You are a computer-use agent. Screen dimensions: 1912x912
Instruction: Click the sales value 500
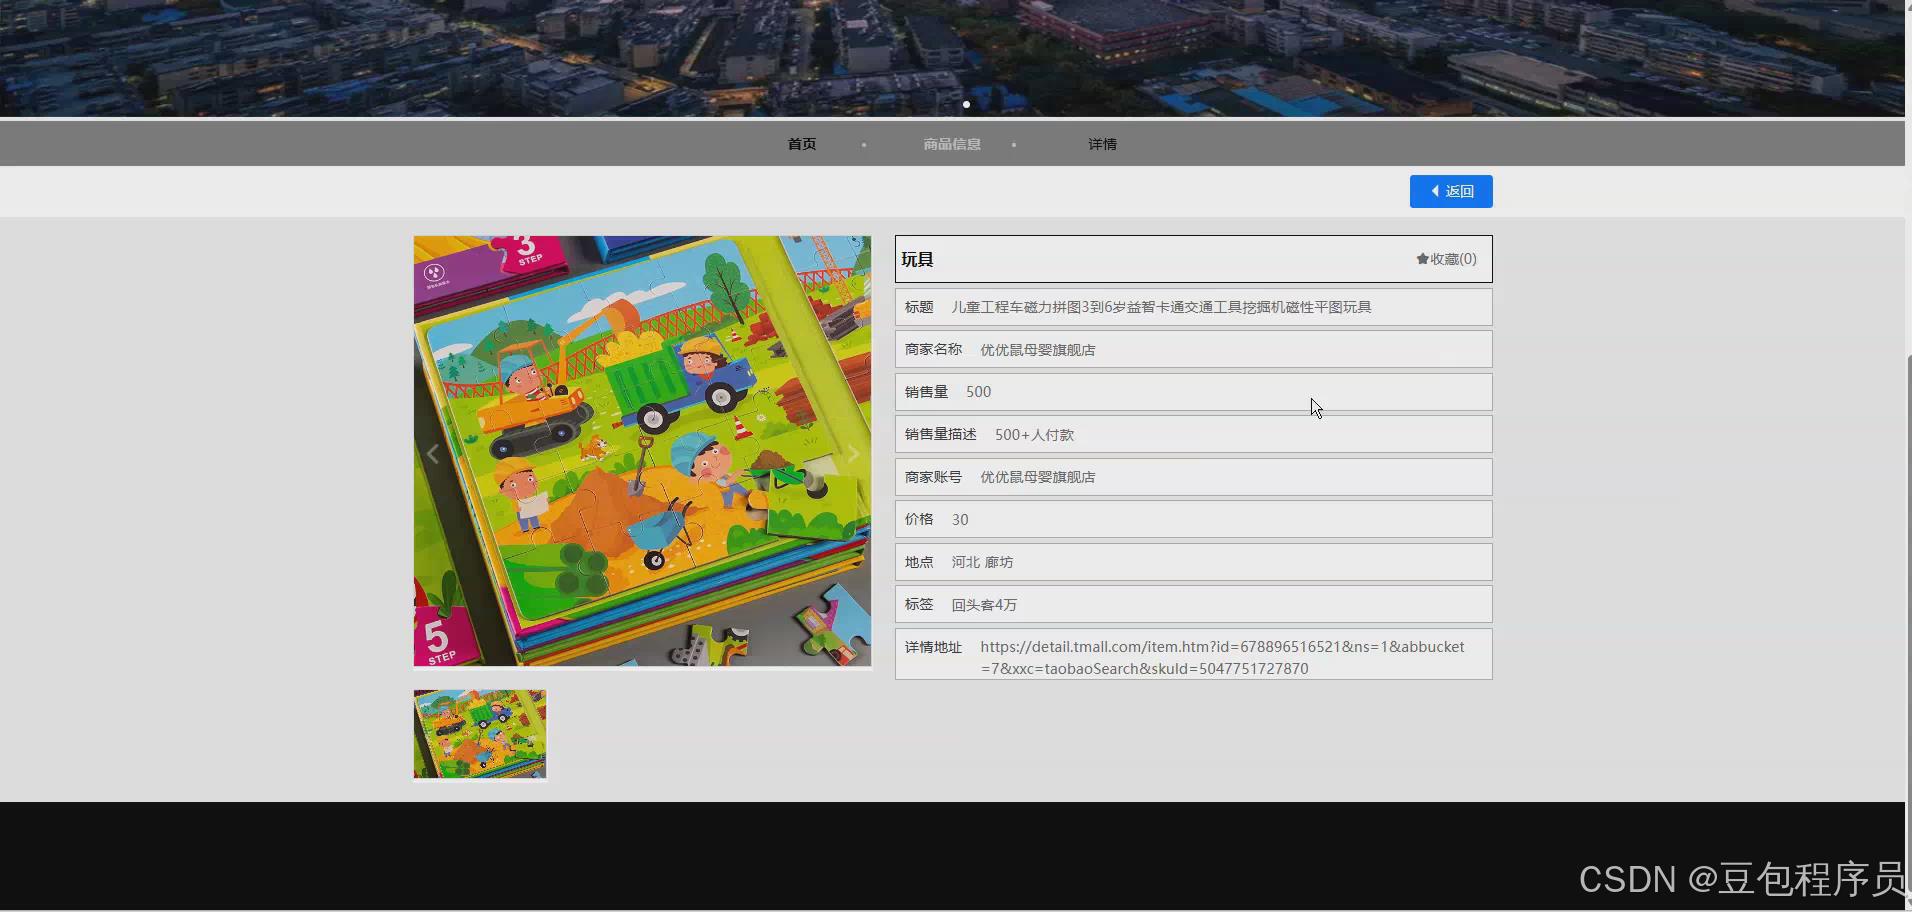[x=978, y=392]
